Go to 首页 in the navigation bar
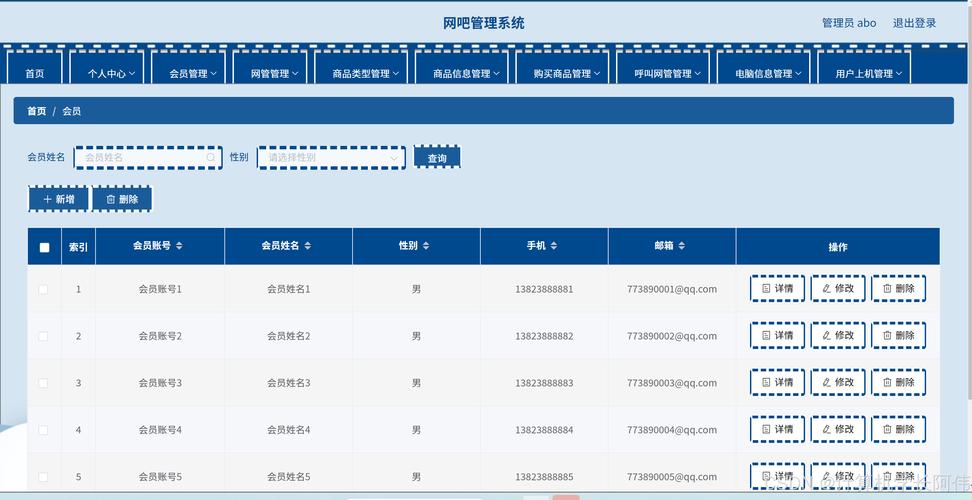This screenshot has height=500, width=972. pos(35,73)
